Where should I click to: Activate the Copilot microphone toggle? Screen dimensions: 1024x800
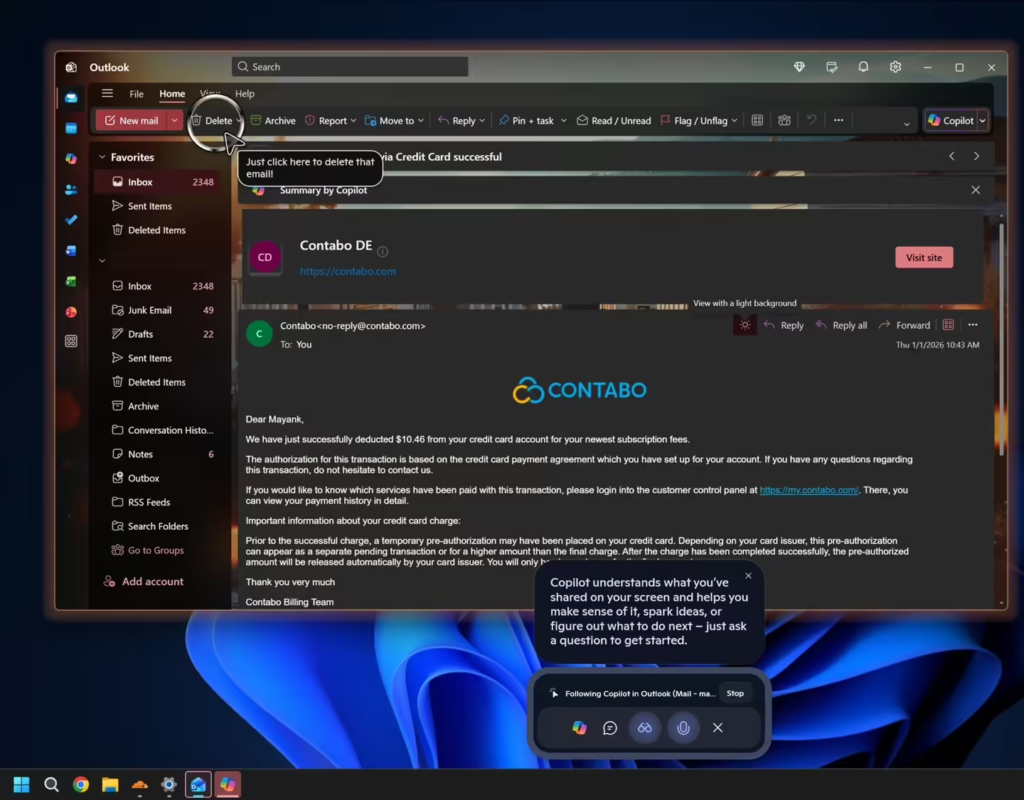pos(682,728)
